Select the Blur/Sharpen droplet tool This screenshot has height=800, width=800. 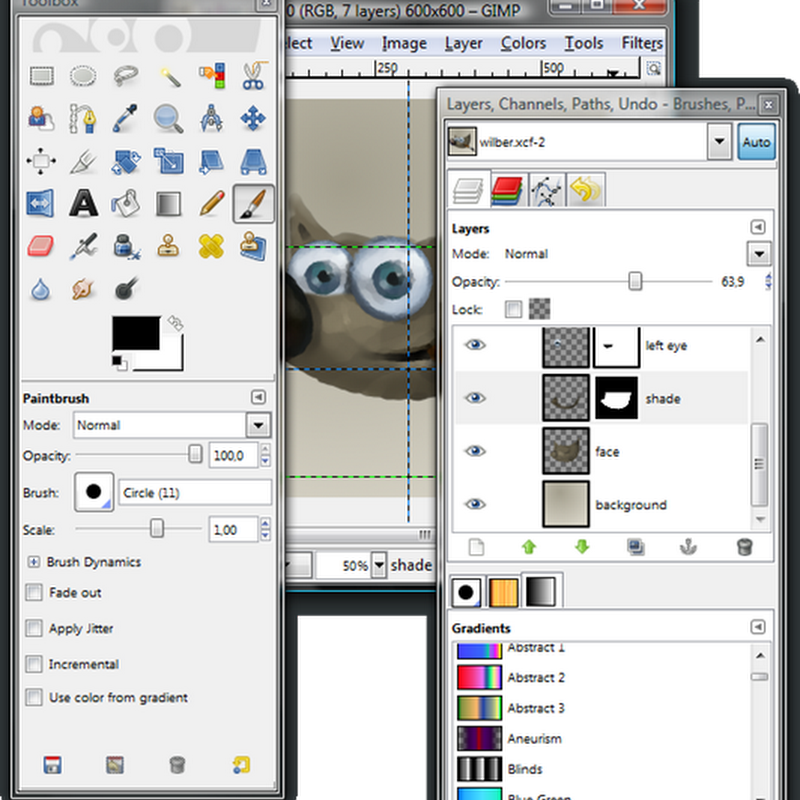[41, 289]
